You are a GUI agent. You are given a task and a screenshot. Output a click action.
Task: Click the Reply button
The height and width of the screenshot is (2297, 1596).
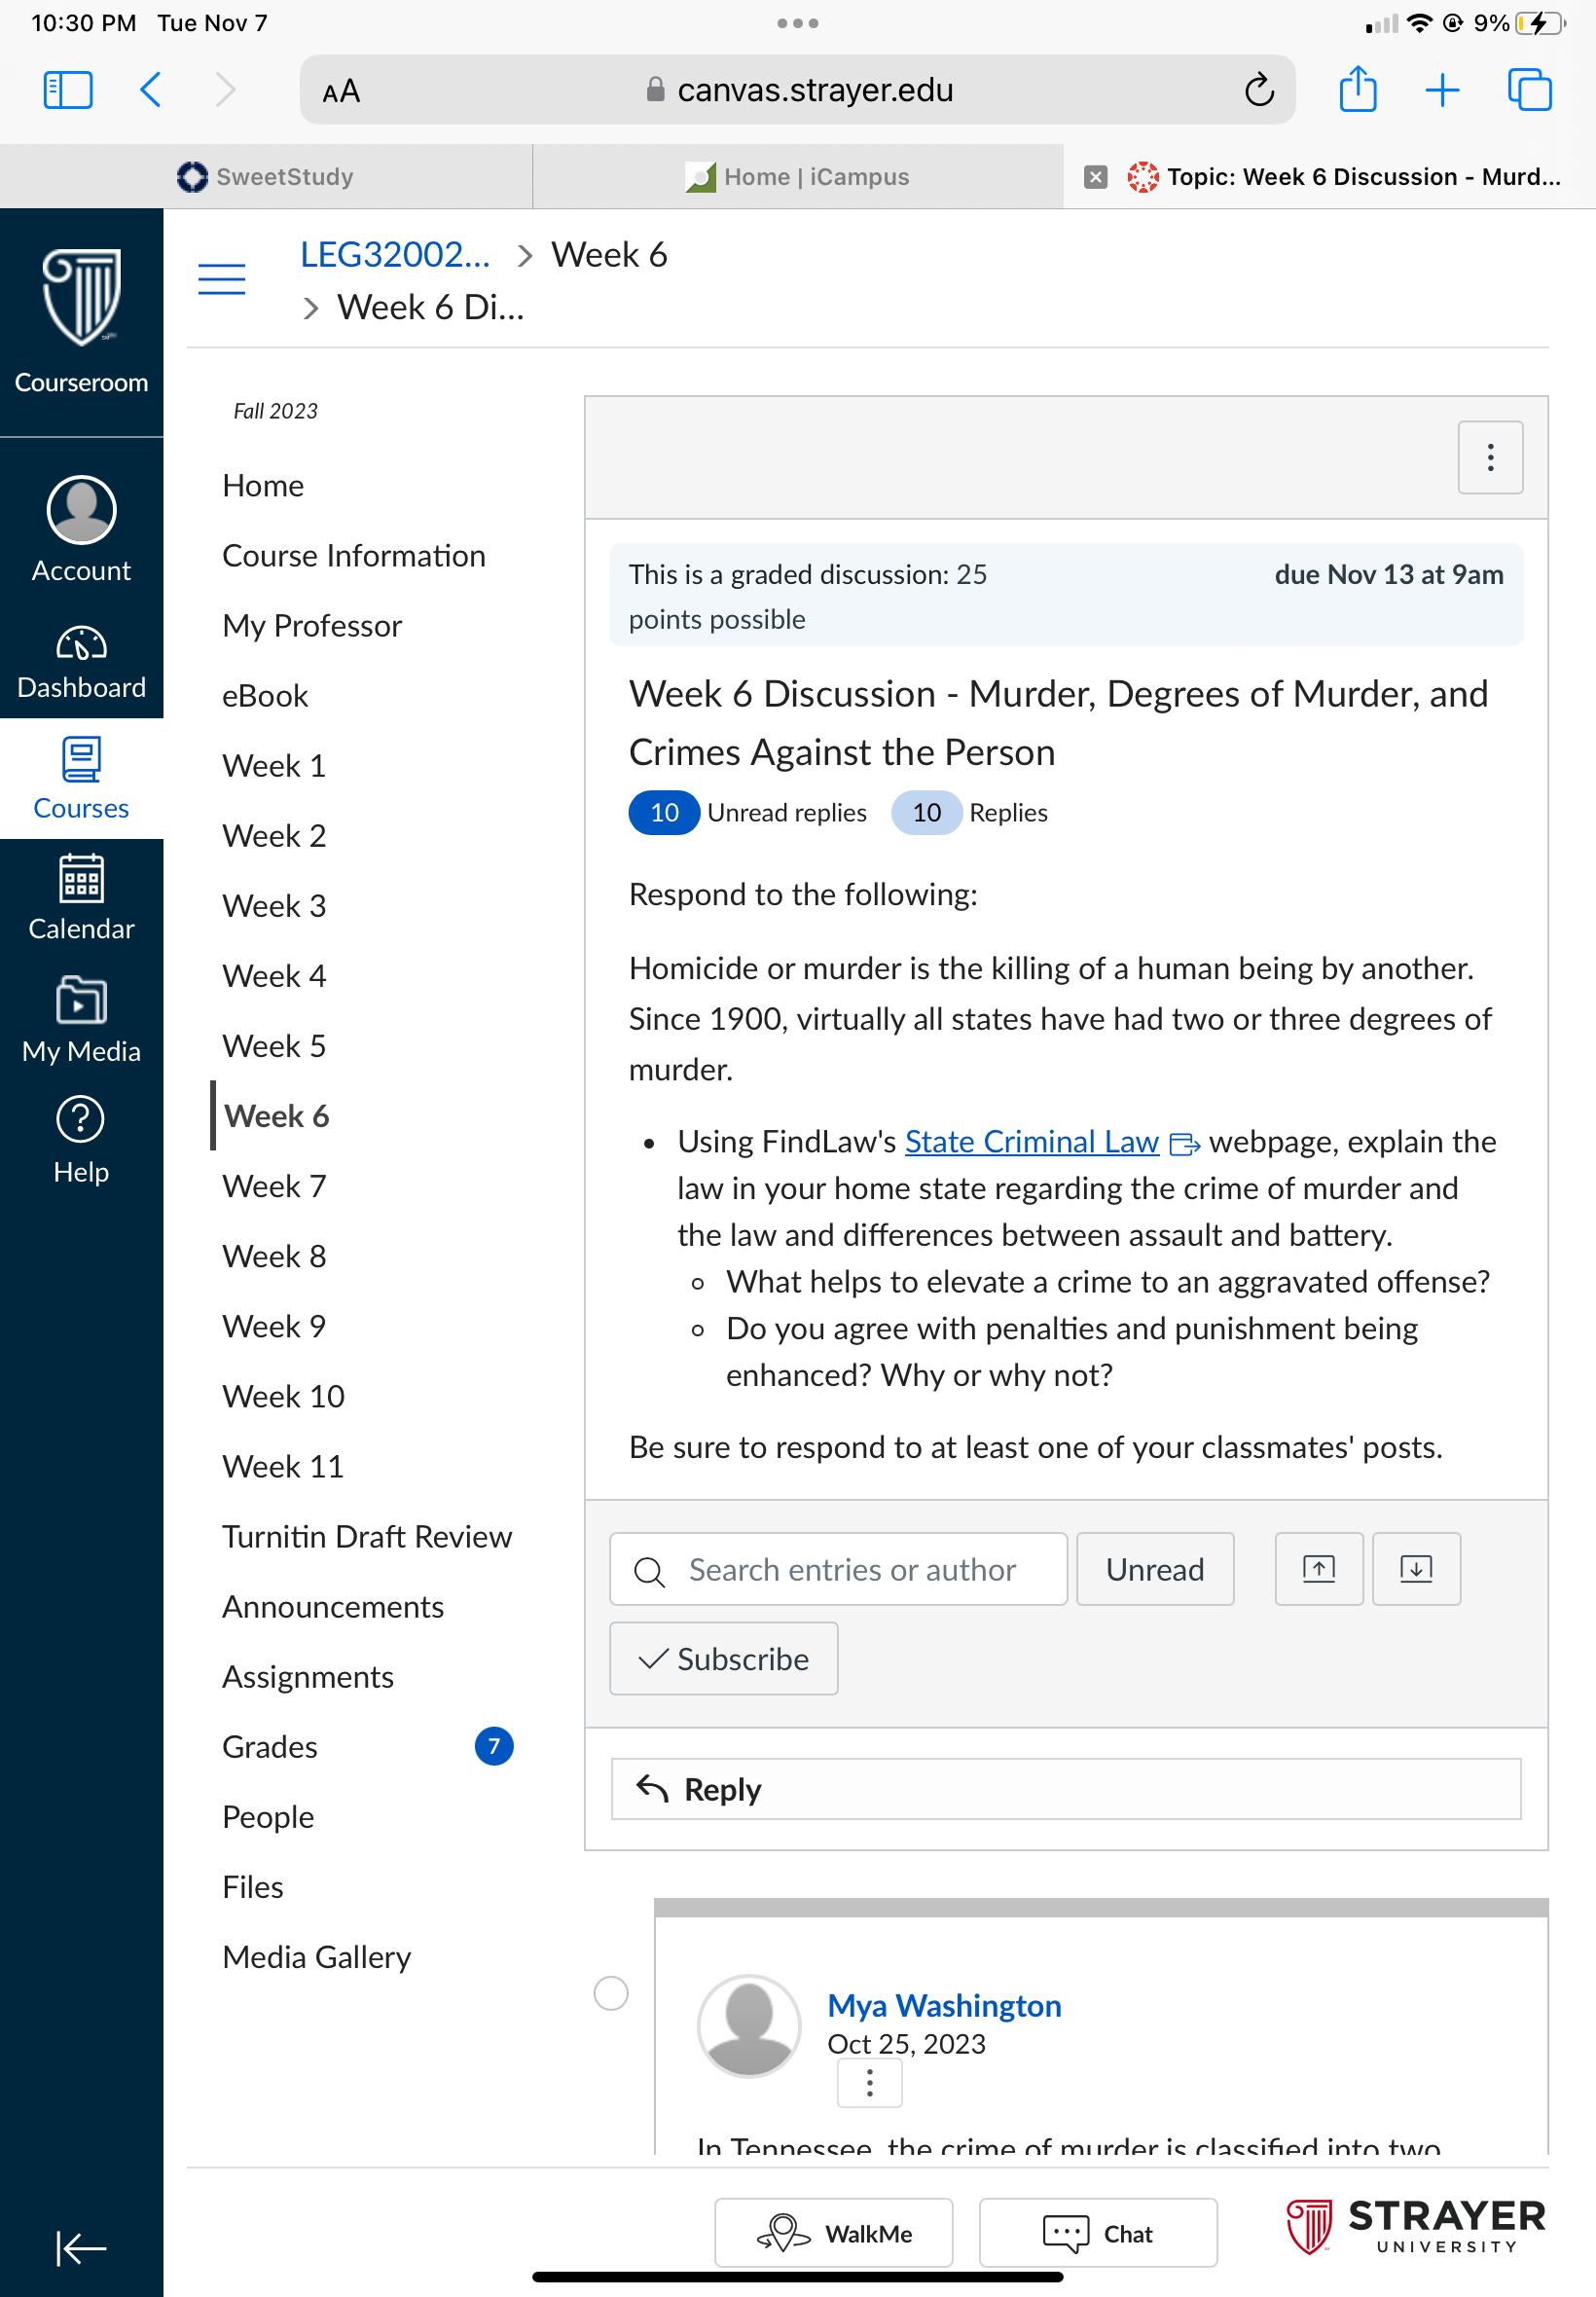pos(1066,1788)
